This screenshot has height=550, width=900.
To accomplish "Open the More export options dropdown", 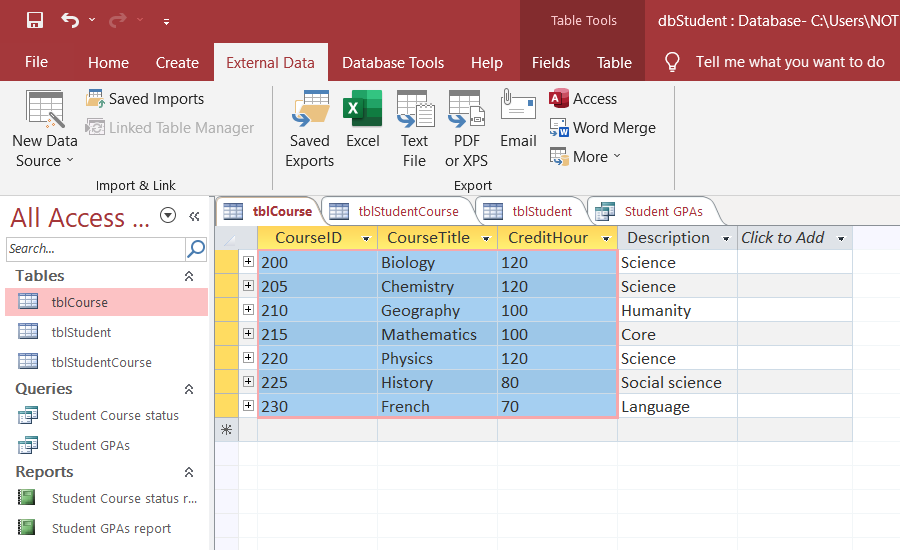I will pyautogui.click(x=585, y=156).
